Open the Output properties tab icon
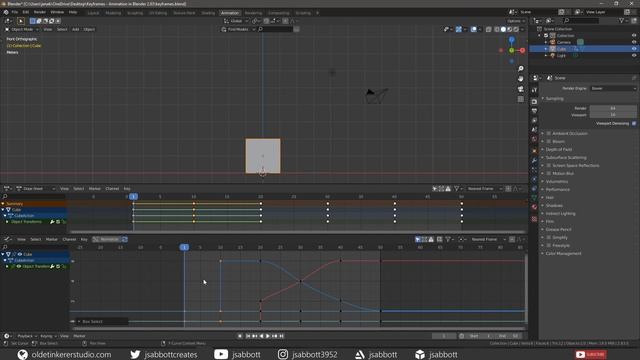The image size is (640, 360). point(534,111)
